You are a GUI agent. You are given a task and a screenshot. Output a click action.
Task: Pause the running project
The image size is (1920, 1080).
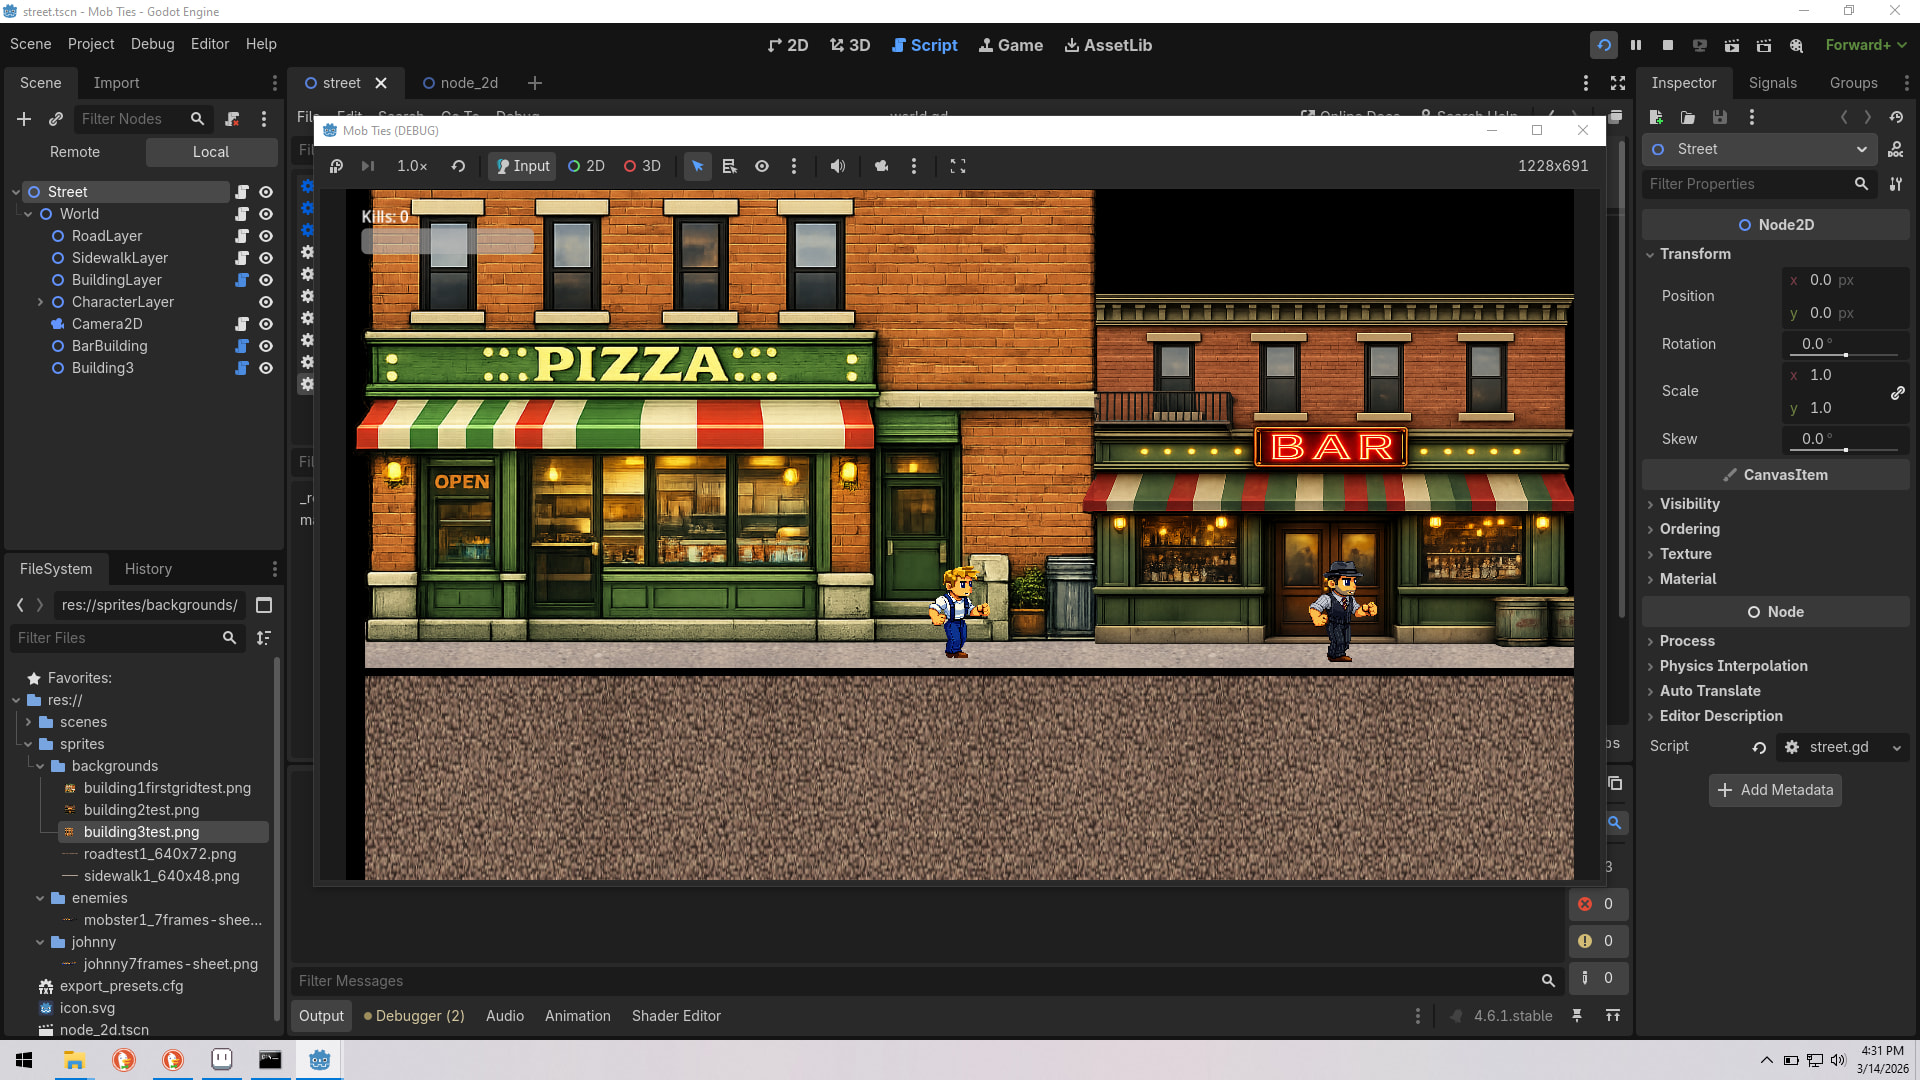1636,45
